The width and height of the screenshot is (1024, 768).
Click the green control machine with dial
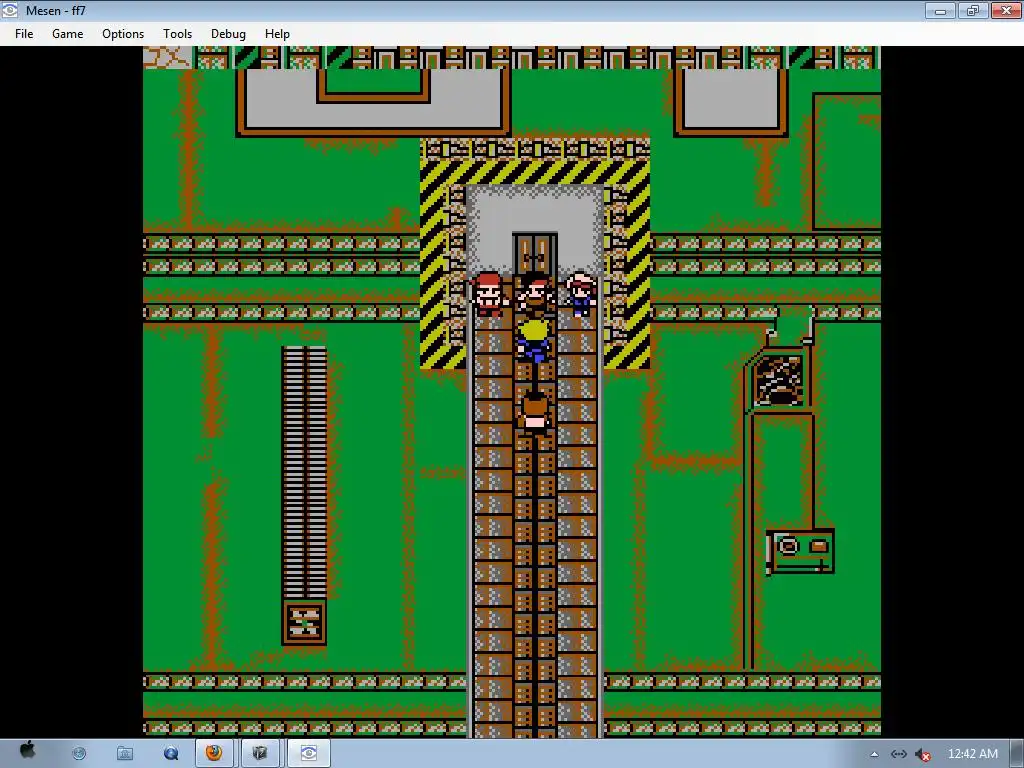[x=801, y=552]
